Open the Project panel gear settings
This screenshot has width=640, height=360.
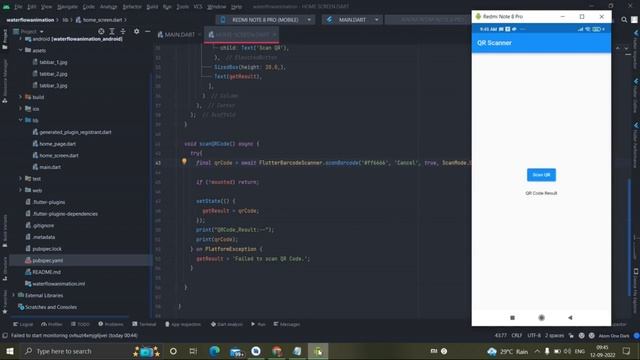coord(136,31)
